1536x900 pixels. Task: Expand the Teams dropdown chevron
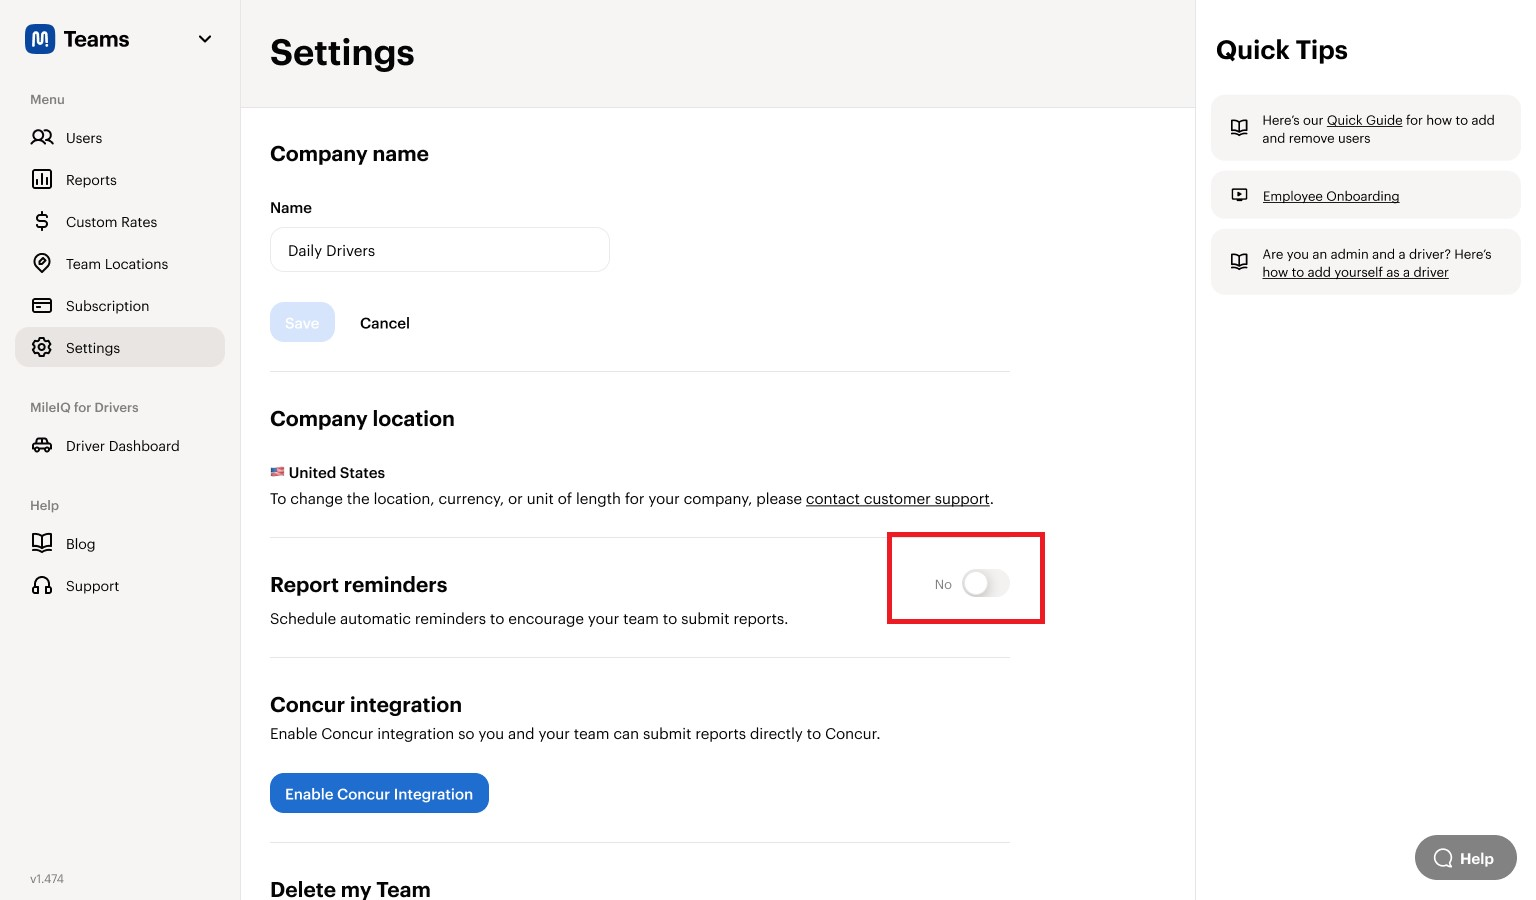tap(205, 39)
